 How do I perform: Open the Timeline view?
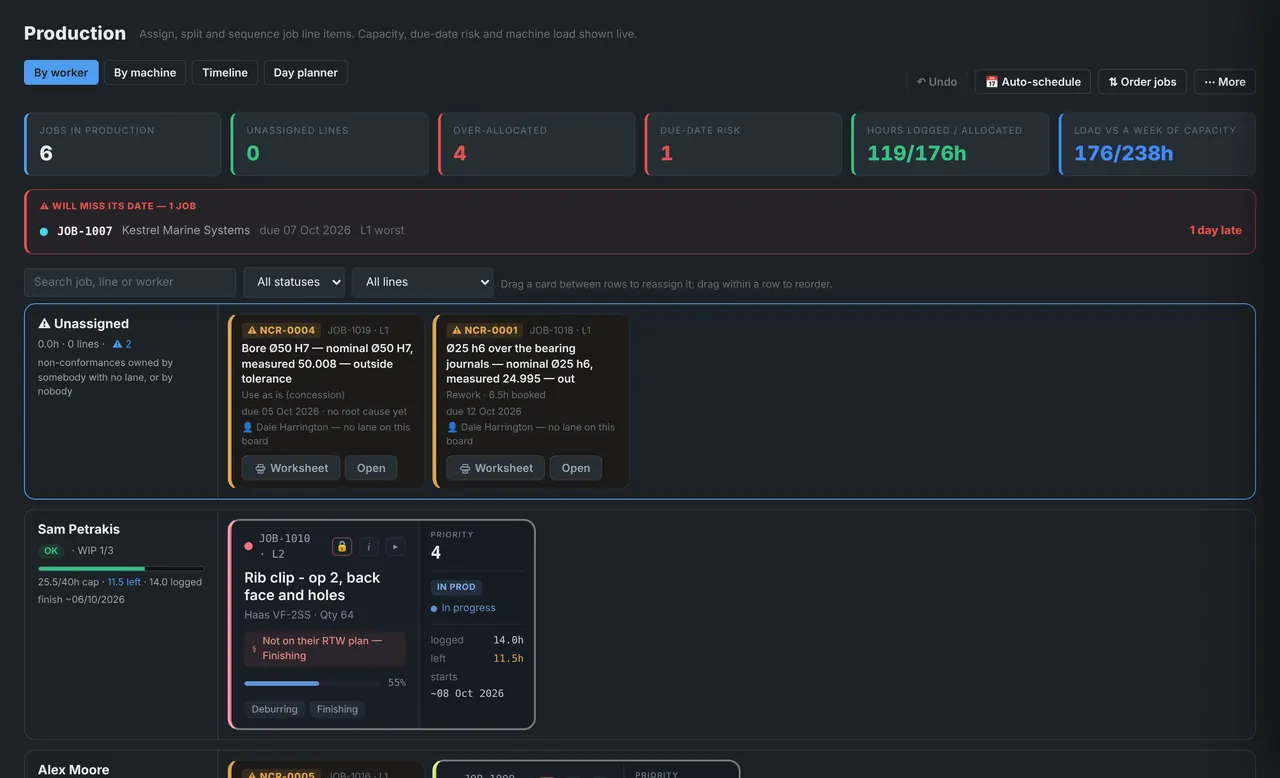[225, 72]
